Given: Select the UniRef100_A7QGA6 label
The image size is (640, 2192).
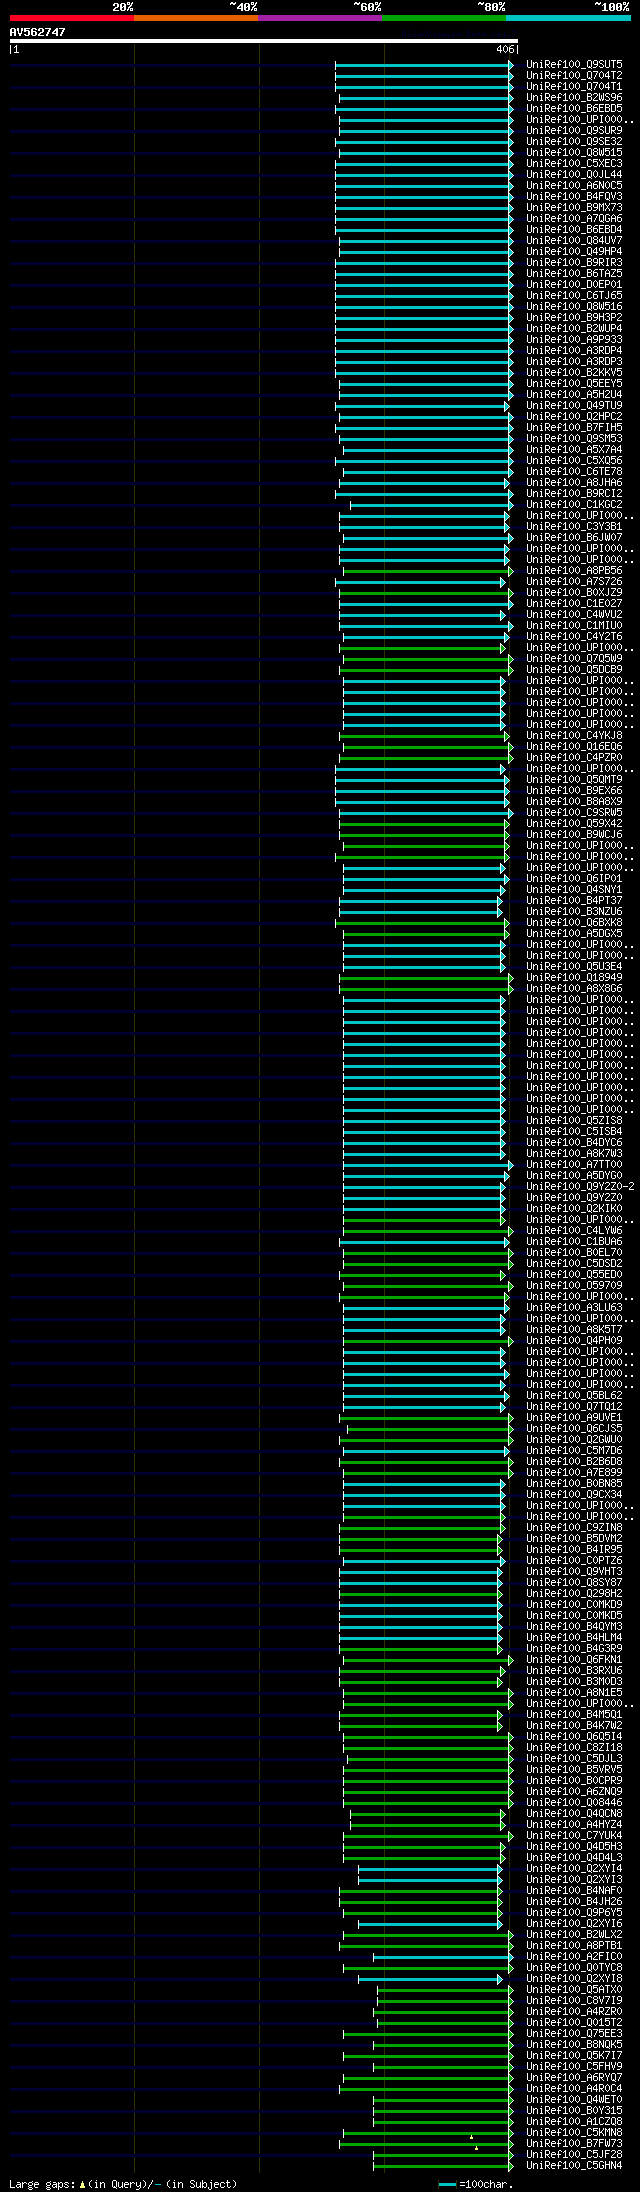Looking at the screenshot, I should click(574, 219).
